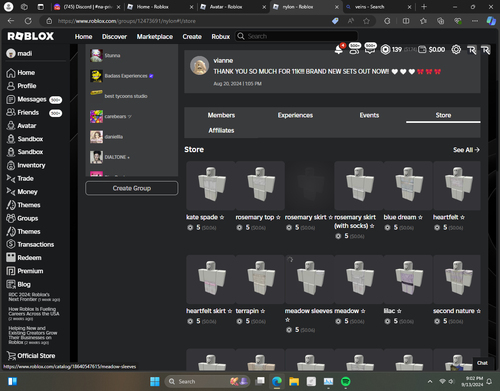500x391 pixels.
Task: Click the Home icon in the left sidebar
Action: [x=11, y=73]
